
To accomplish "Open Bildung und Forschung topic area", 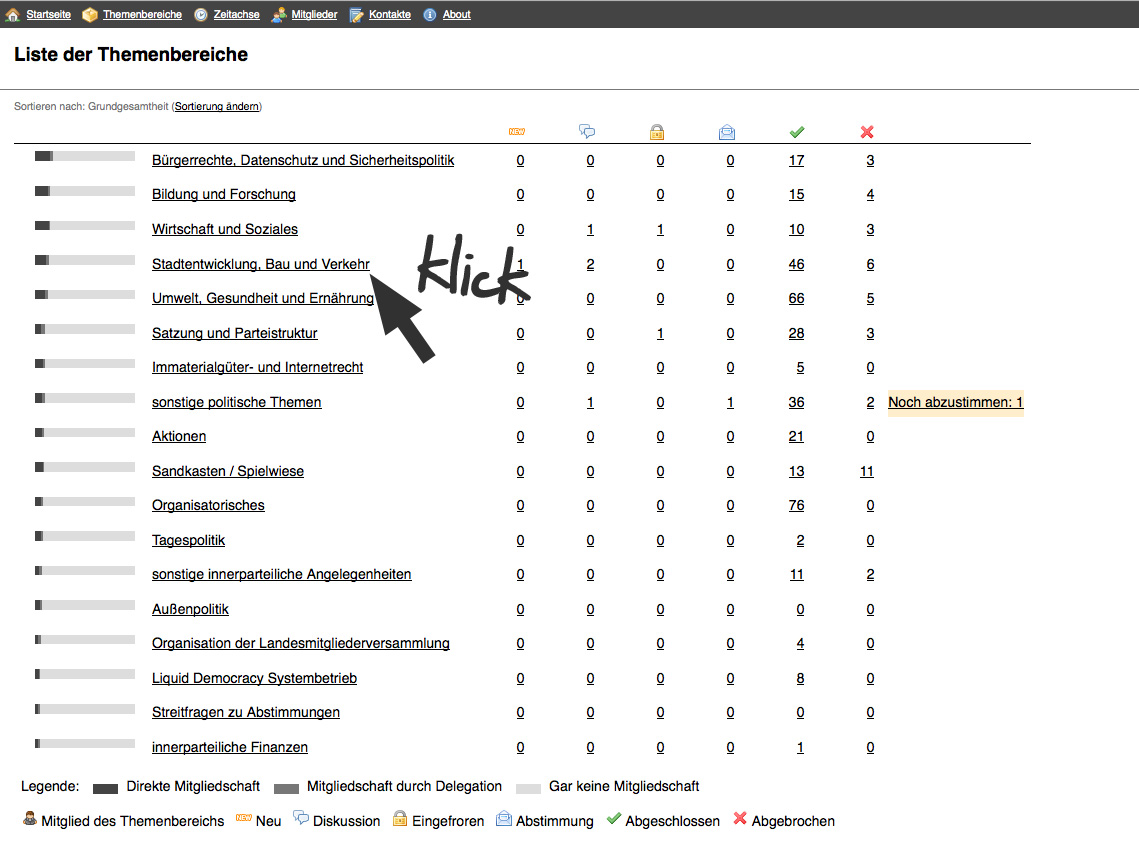I will tap(223, 194).
